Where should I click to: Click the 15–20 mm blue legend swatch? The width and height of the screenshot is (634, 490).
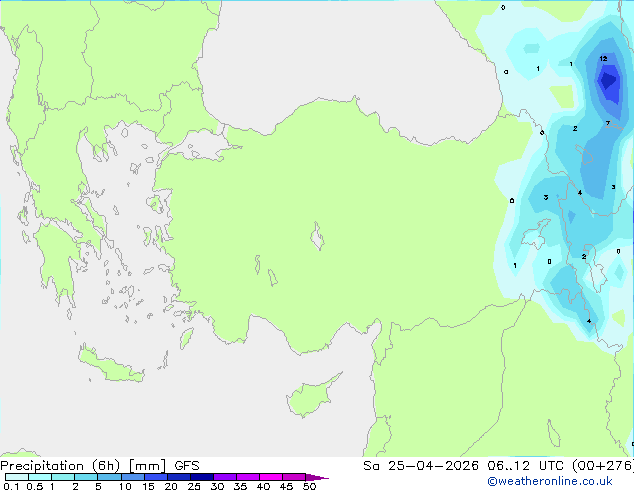pos(156,477)
